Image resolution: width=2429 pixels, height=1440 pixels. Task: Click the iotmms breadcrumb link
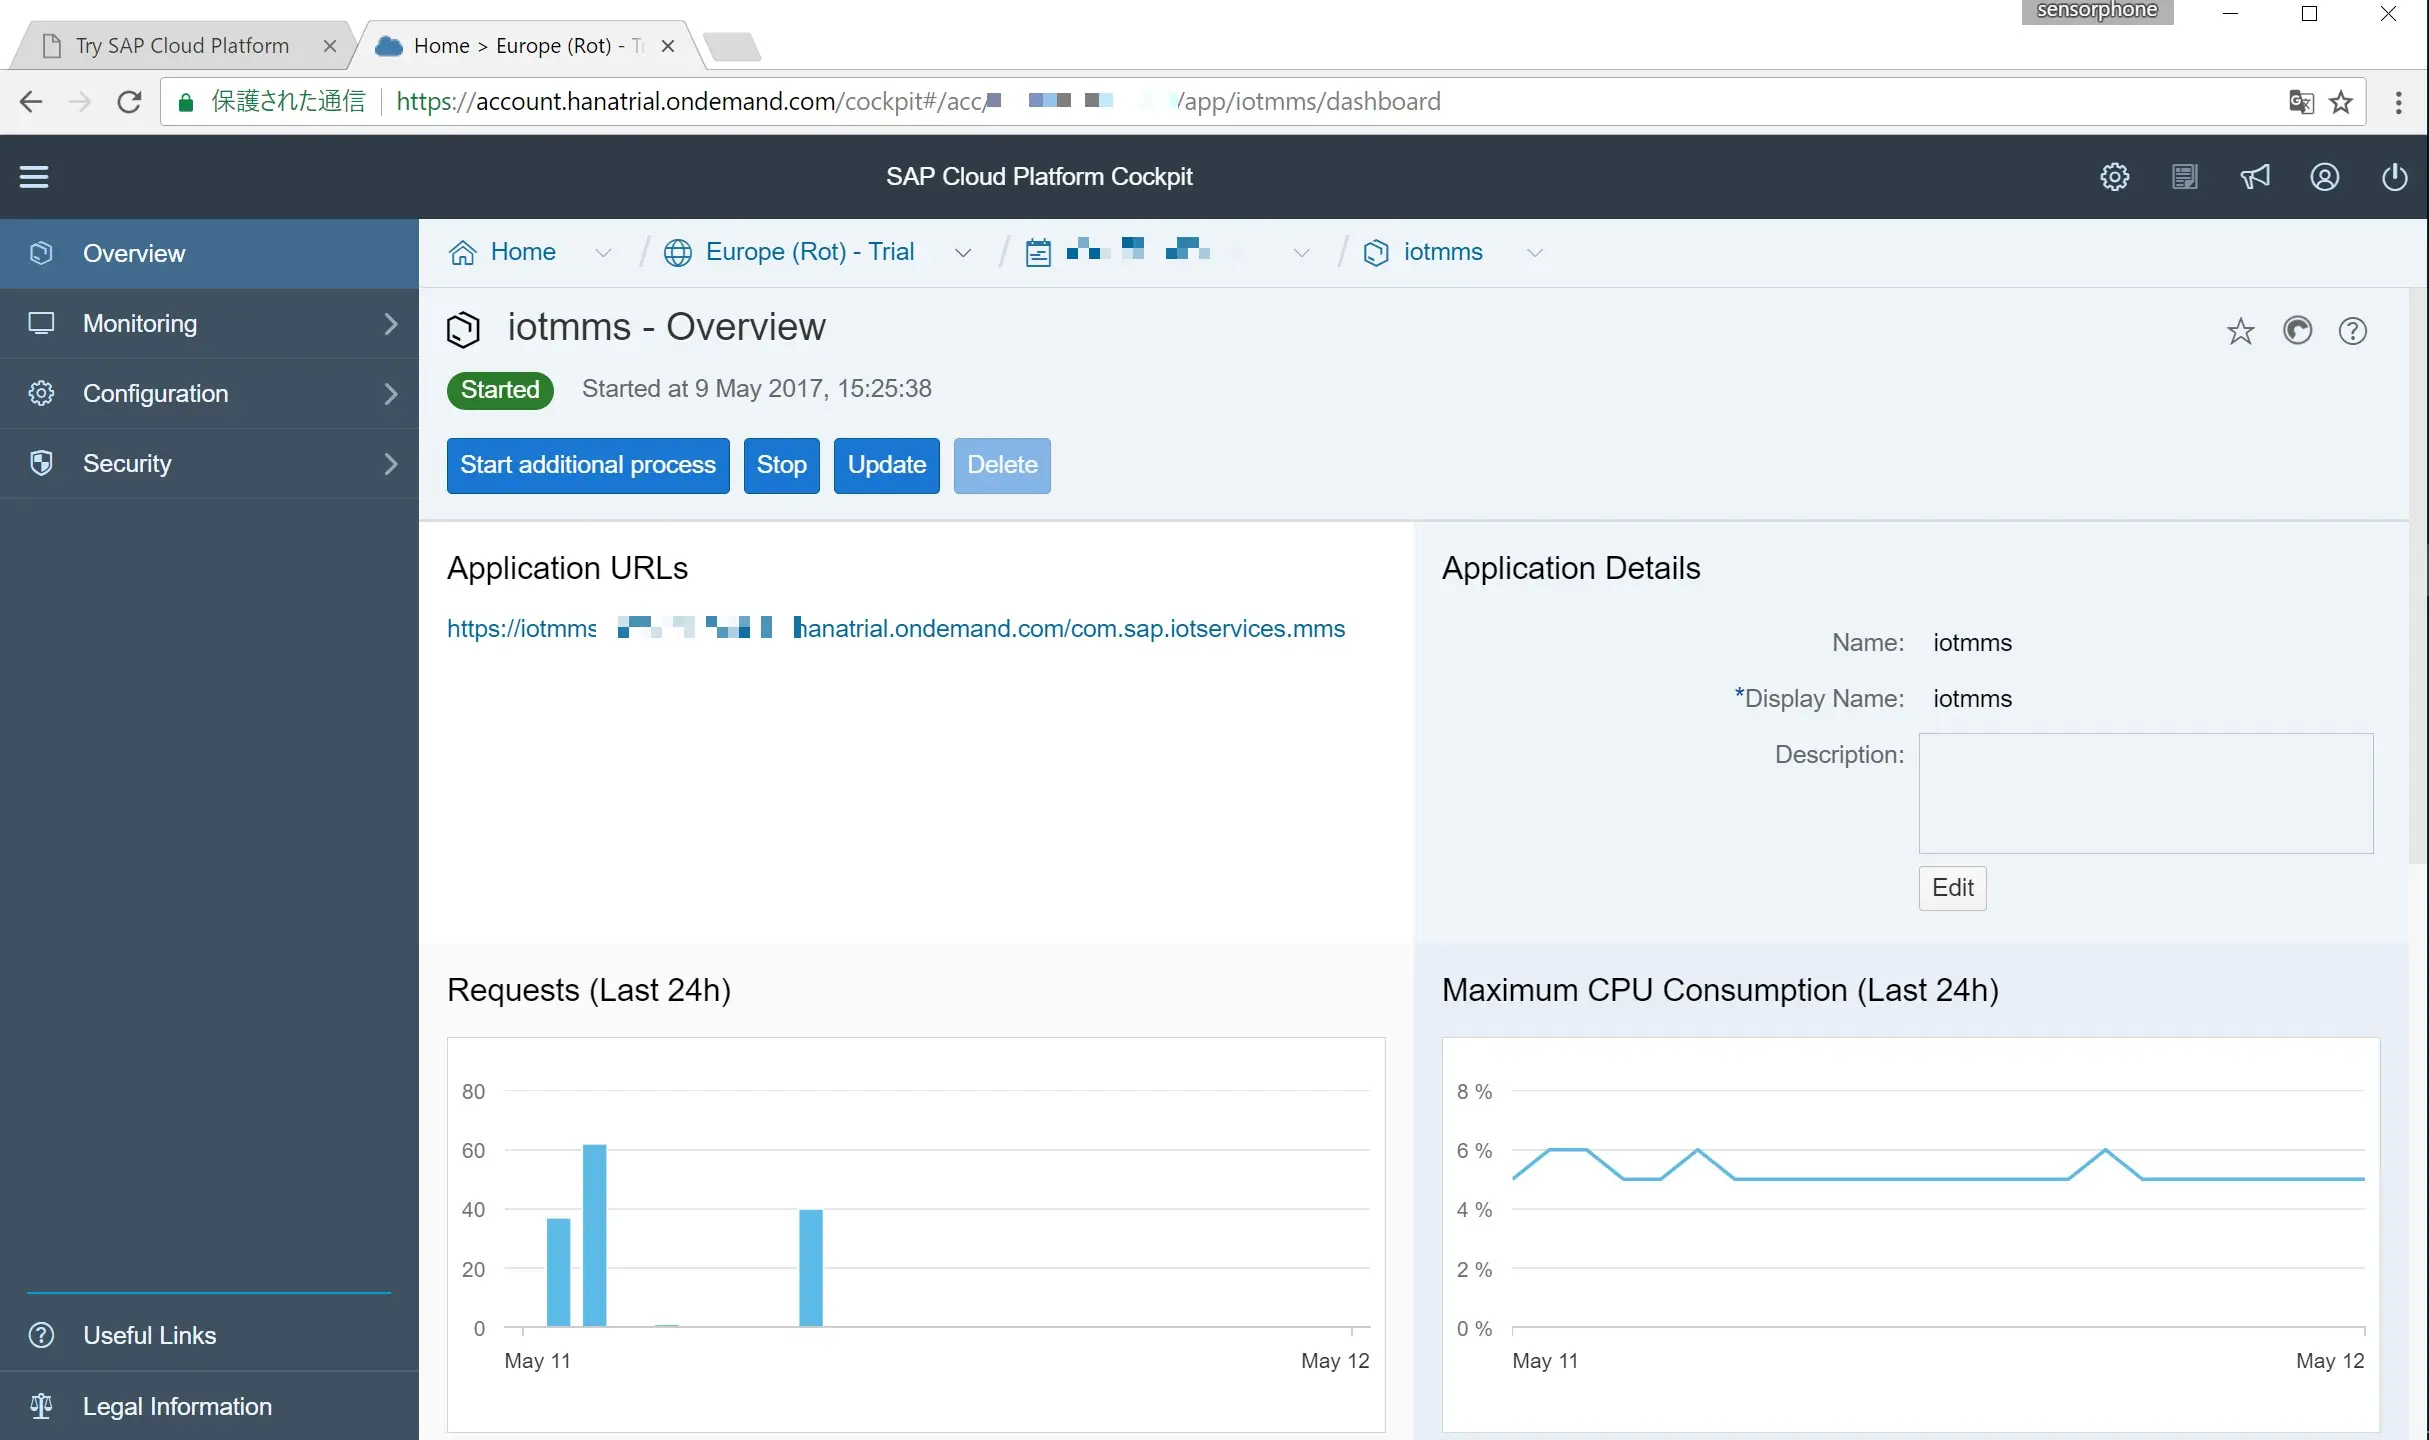1443,252
